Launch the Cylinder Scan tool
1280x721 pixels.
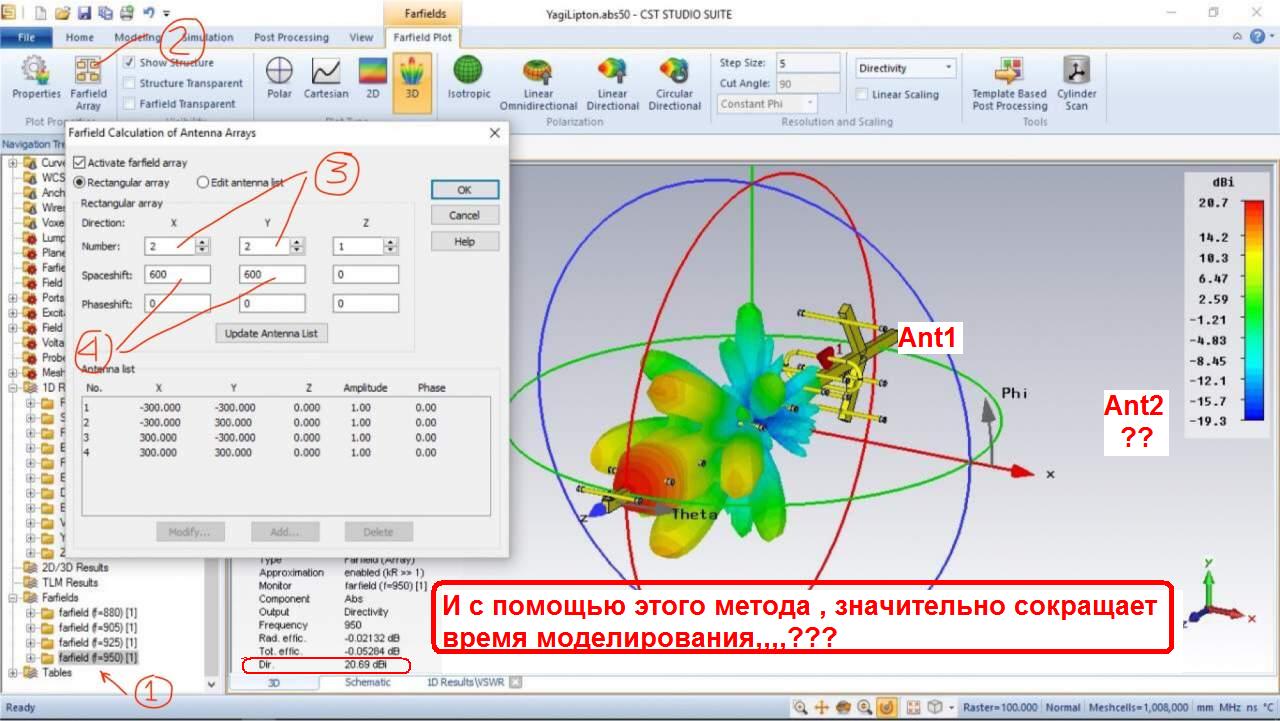pyautogui.click(x=1076, y=83)
